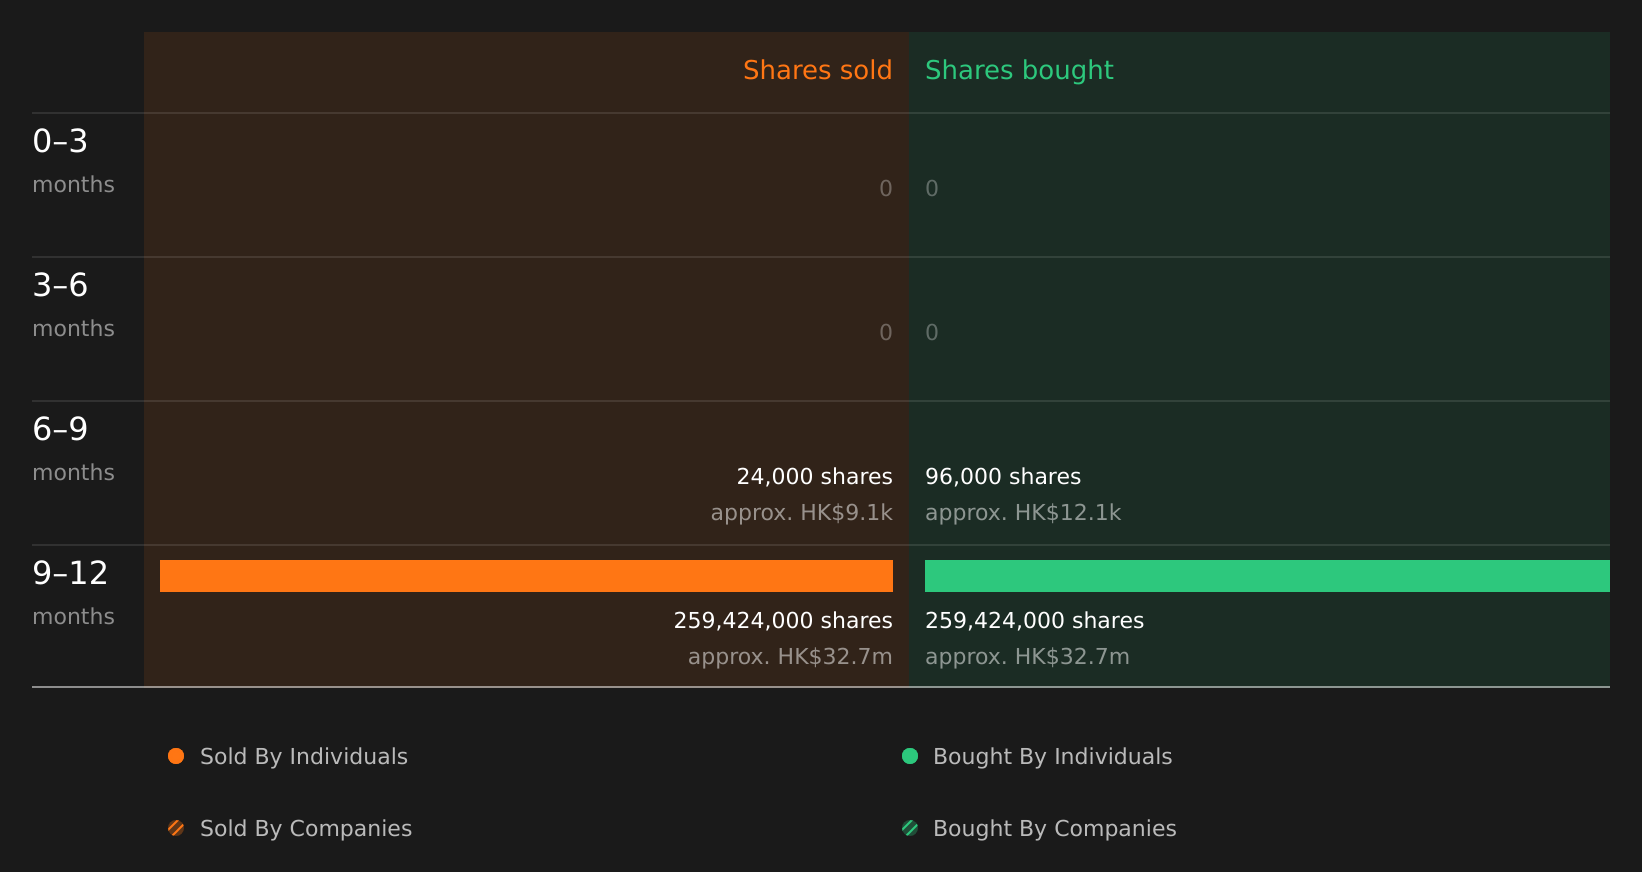This screenshot has width=1642, height=872.
Task: Click the orange 9–12 months shares sold bar
Action: point(526,576)
